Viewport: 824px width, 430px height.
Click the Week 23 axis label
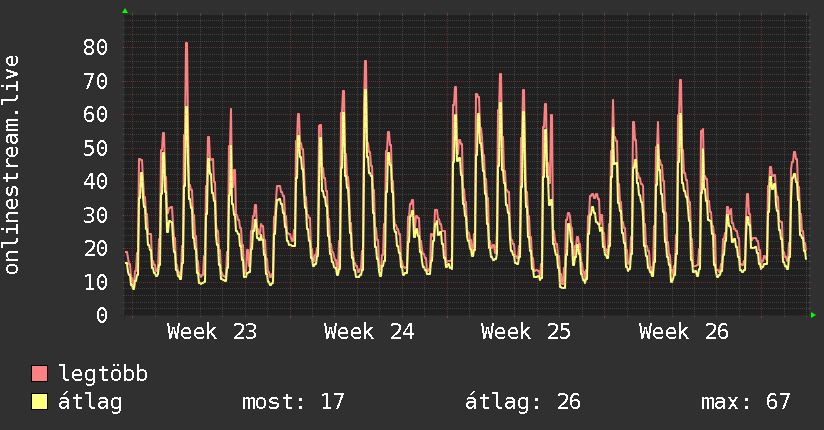[x=212, y=332]
